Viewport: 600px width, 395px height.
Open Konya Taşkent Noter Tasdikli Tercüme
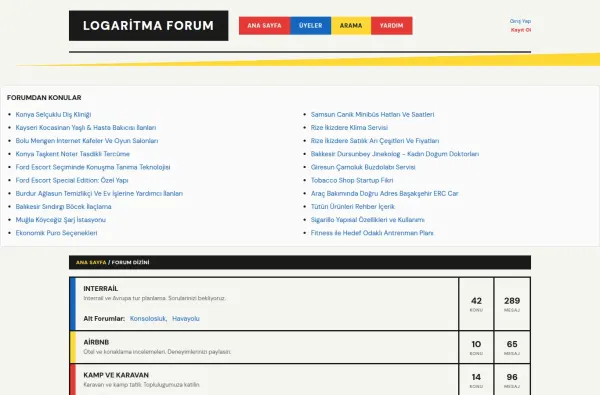[x=73, y=154]
